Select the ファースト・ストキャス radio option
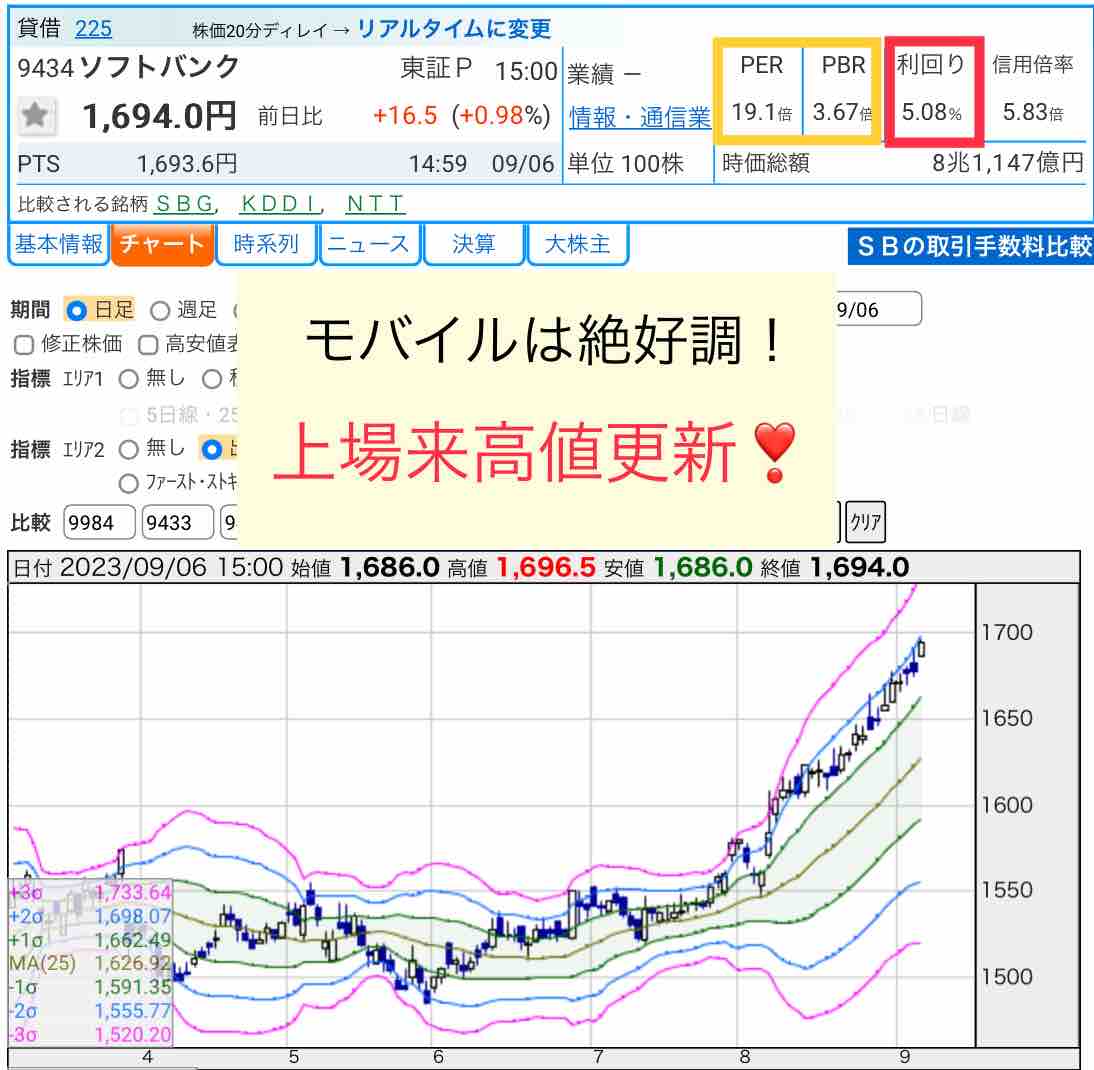Viewport: 1094px width, 1070px height. coord(128,483)
